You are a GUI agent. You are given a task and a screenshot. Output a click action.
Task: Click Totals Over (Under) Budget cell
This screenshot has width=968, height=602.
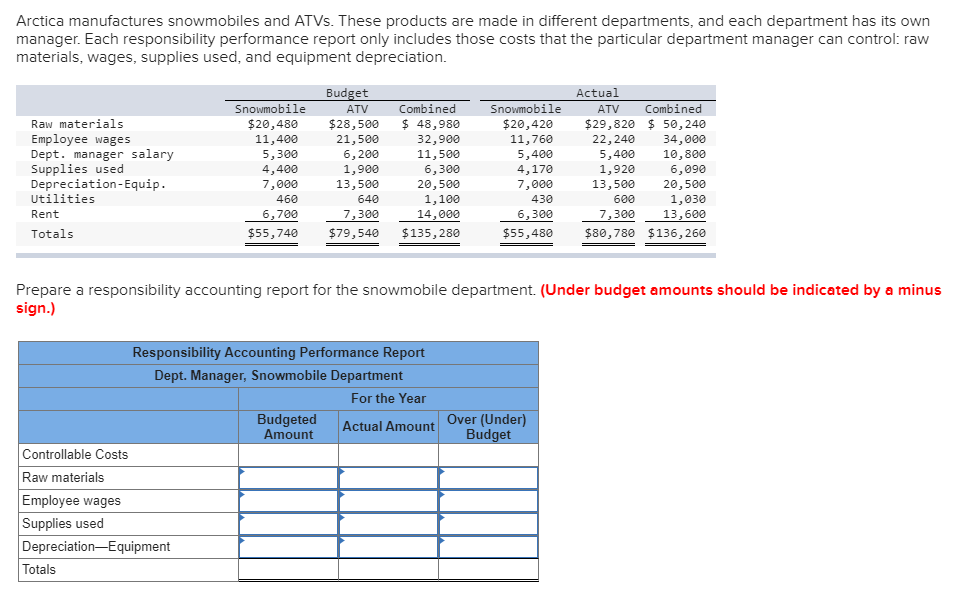click(x=488, y=569)
